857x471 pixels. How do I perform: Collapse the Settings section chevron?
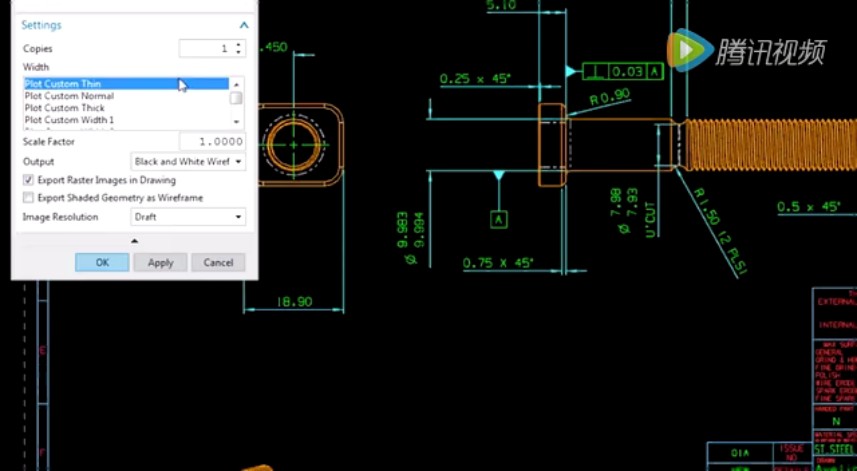coord(244,25)
